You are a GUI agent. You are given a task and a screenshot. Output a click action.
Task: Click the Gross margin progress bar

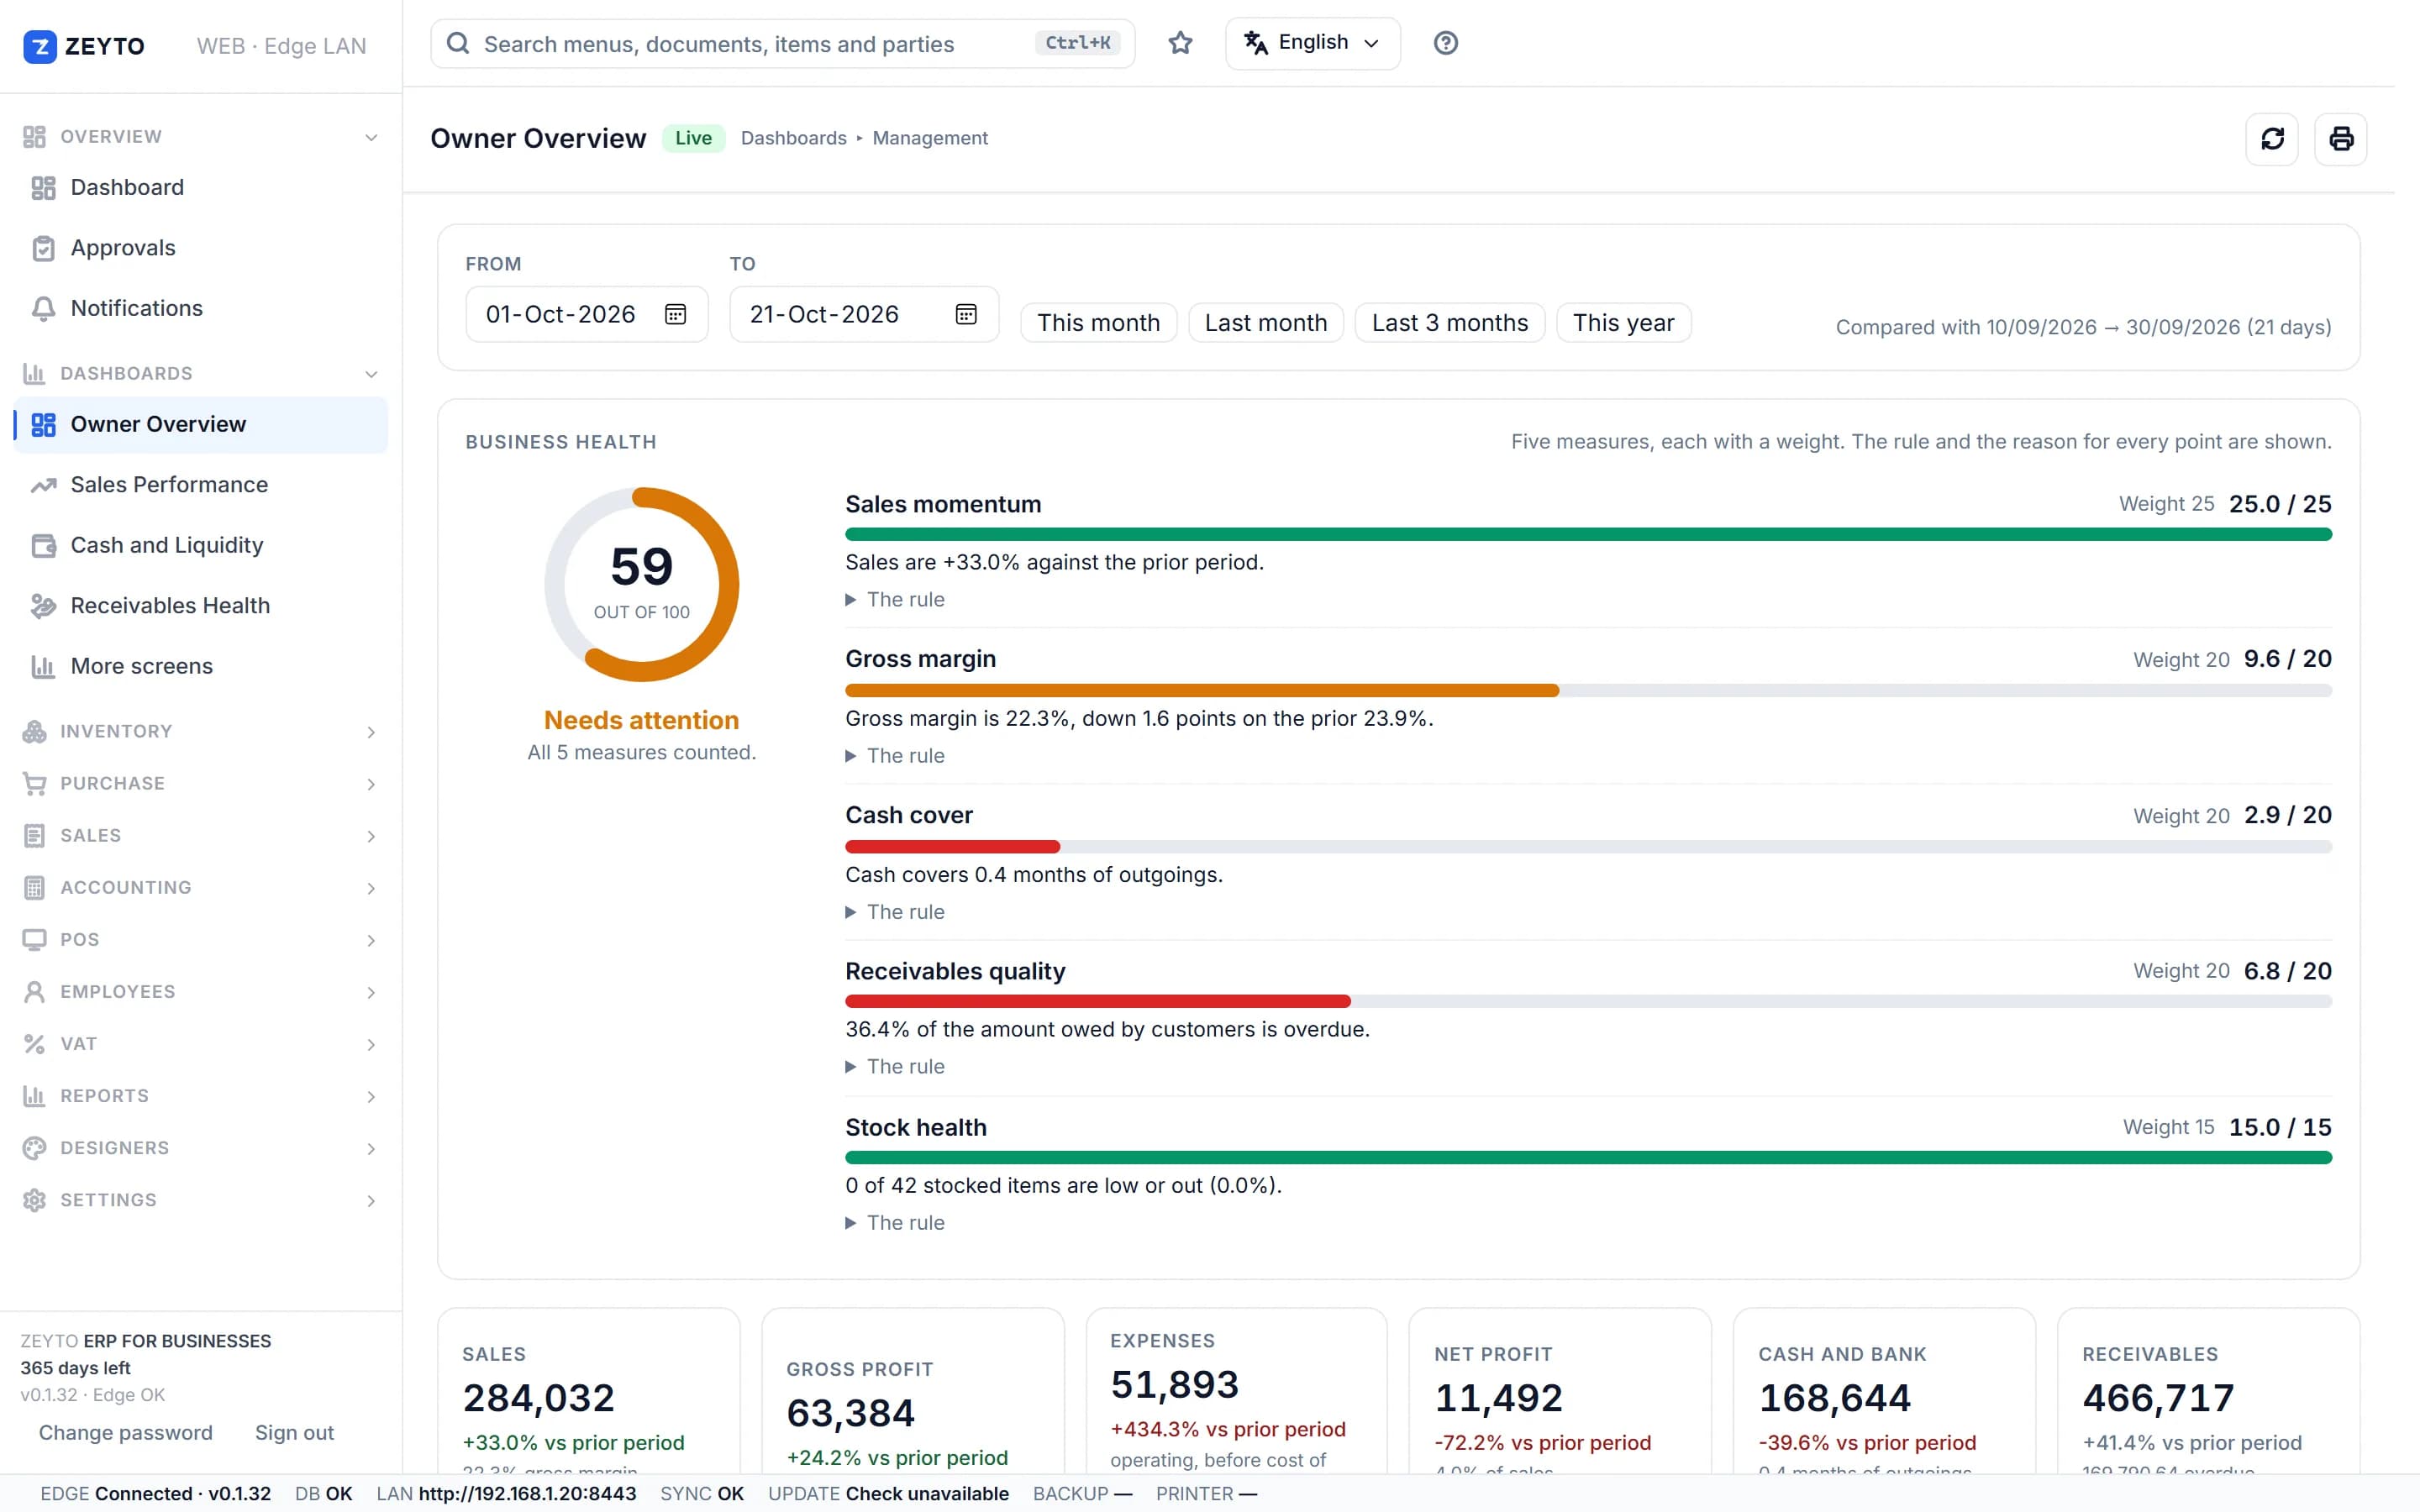click(1588, 691)
